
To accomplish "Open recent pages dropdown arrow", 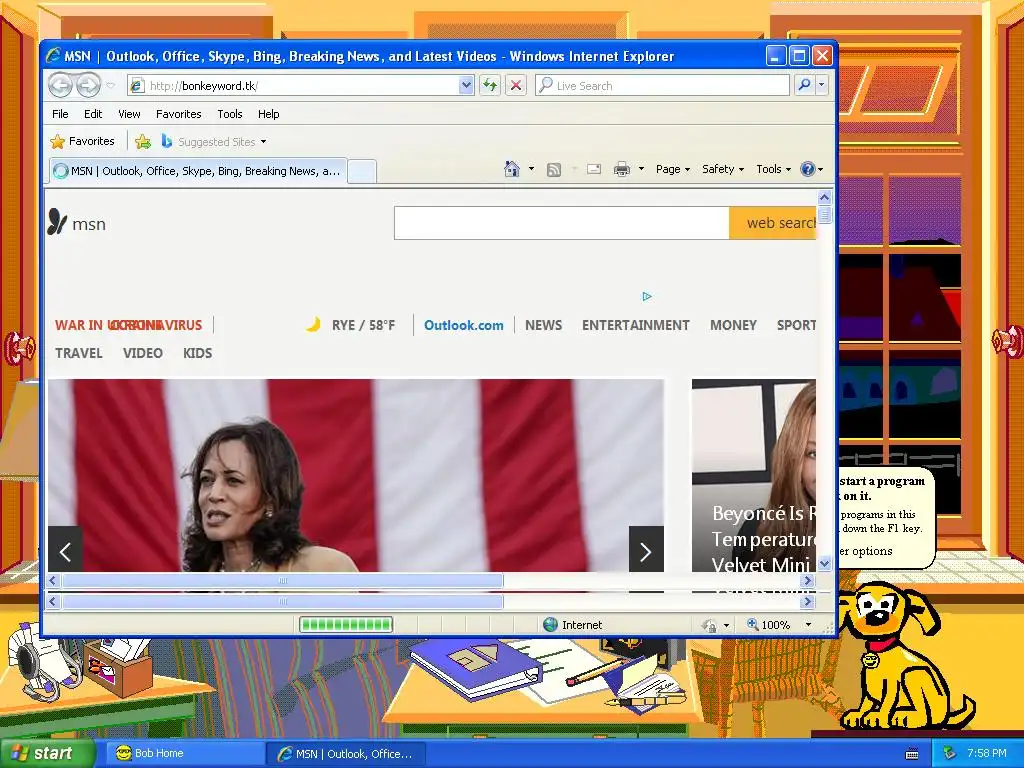I will (x=110, y=86).
